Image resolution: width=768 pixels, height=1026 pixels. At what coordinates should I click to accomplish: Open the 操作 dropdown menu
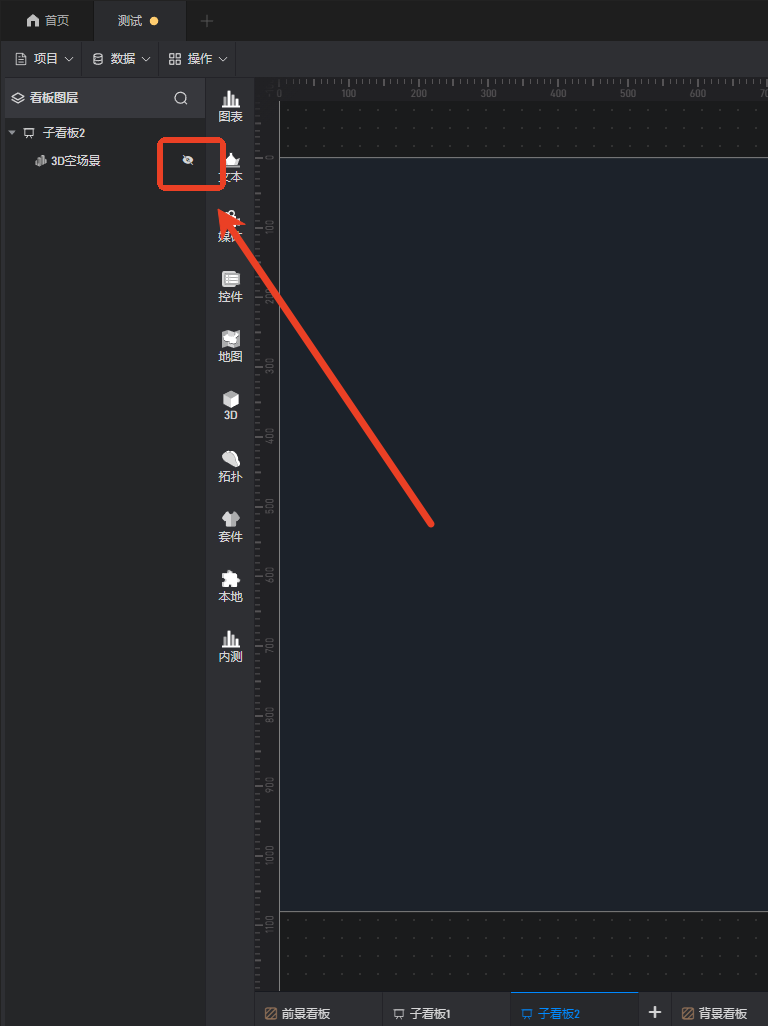coord(198,59)
